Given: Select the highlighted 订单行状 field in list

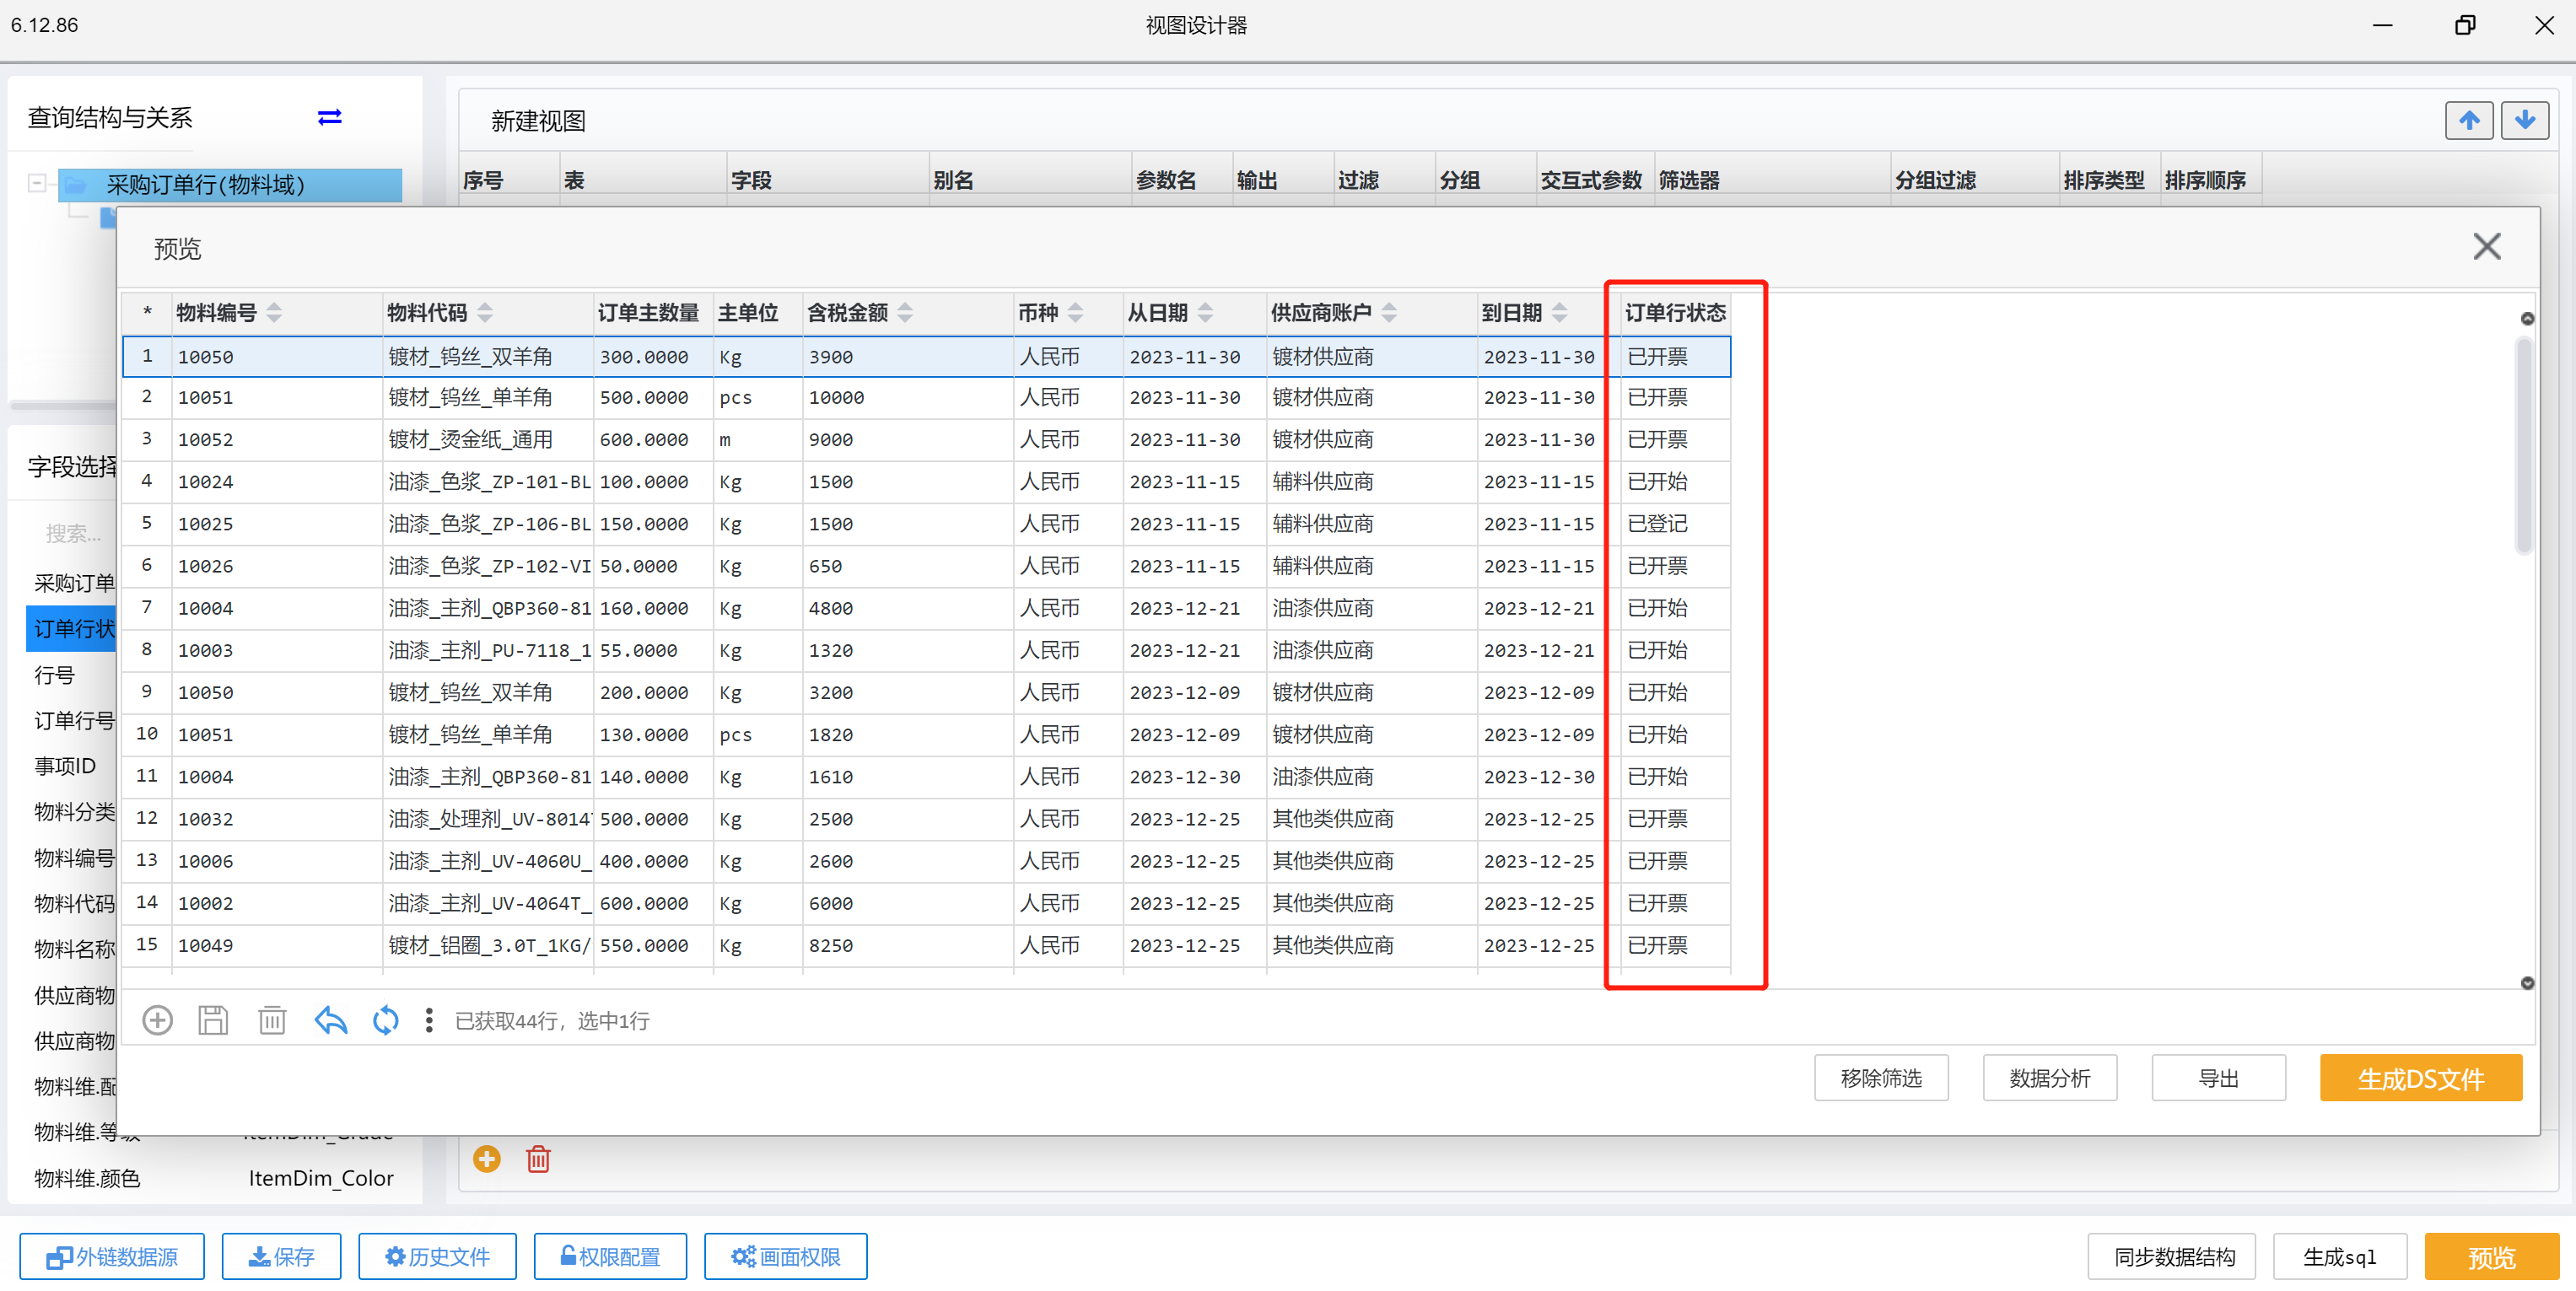Looking at the screenshot, I should coord(72,628).
